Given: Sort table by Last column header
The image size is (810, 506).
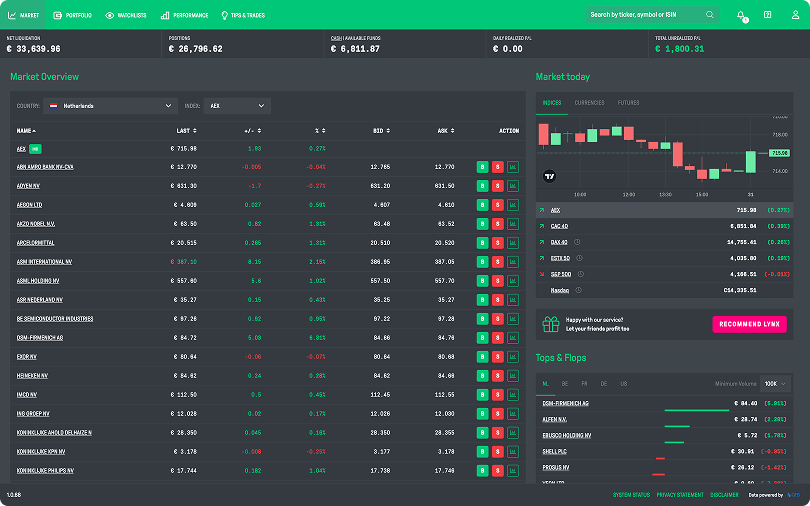Looking at the screenshot, I should (x=183, y=131).
